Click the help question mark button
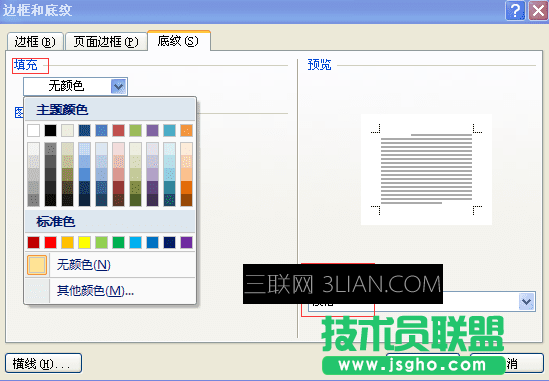 pos(515,11)
